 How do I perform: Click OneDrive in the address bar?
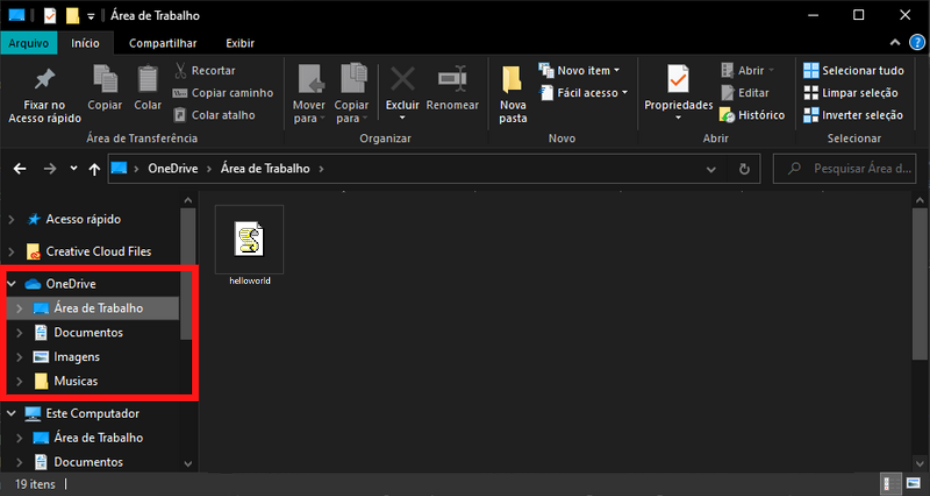[x=173, y=168]
